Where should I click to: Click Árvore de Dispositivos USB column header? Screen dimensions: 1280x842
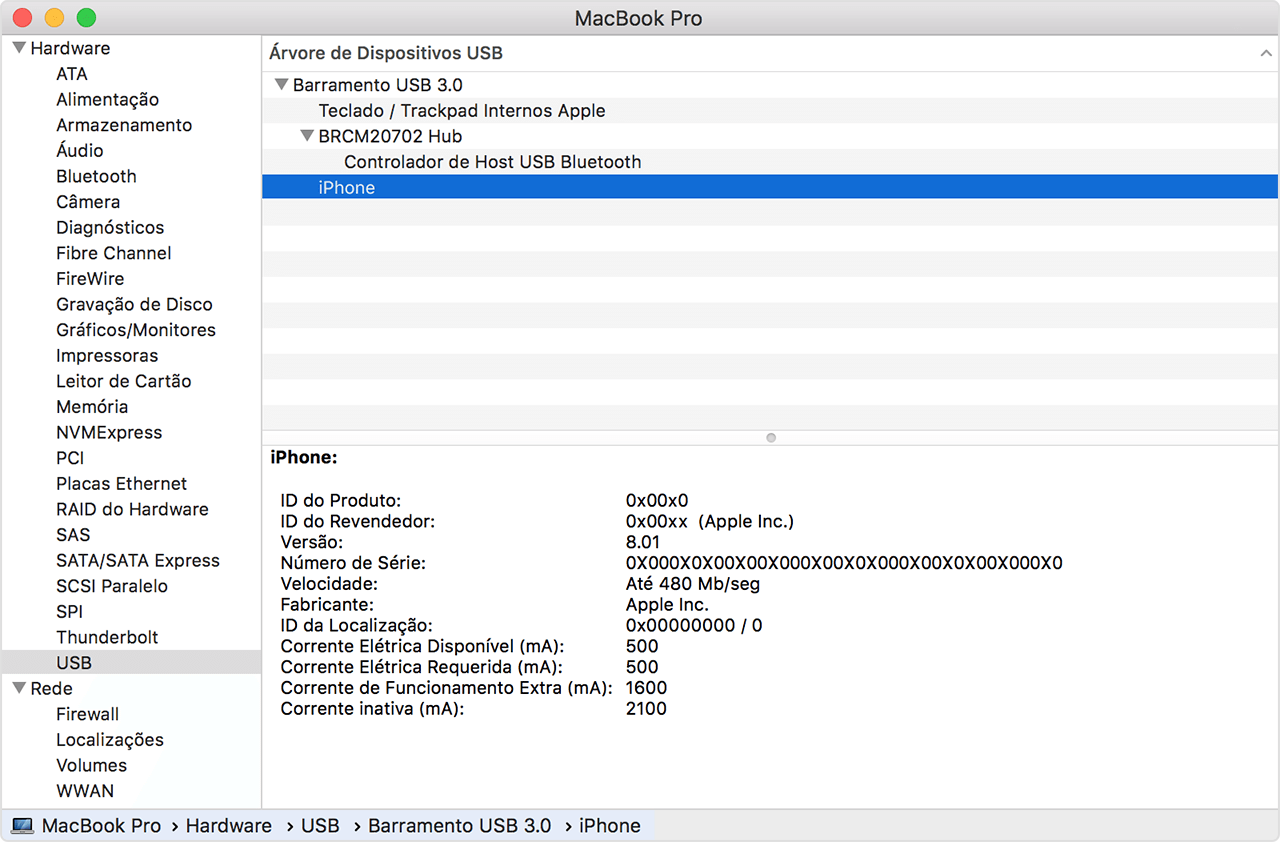pyautogui.click(x=386, y=53)
